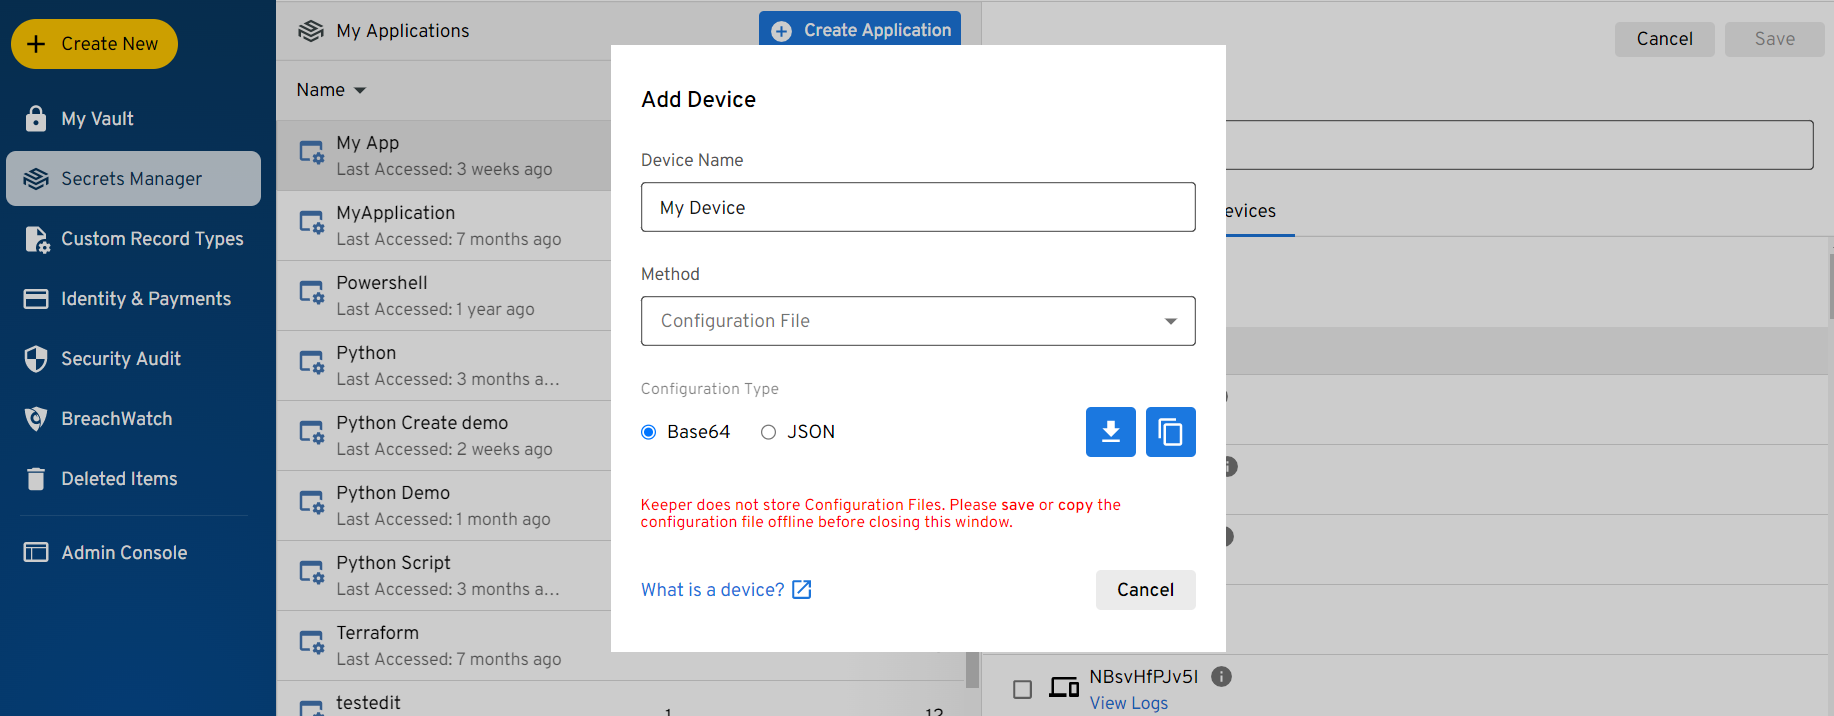The image size is (1834, 716).
Task: Open the Method dropdown
Action: tap(917, 321)
